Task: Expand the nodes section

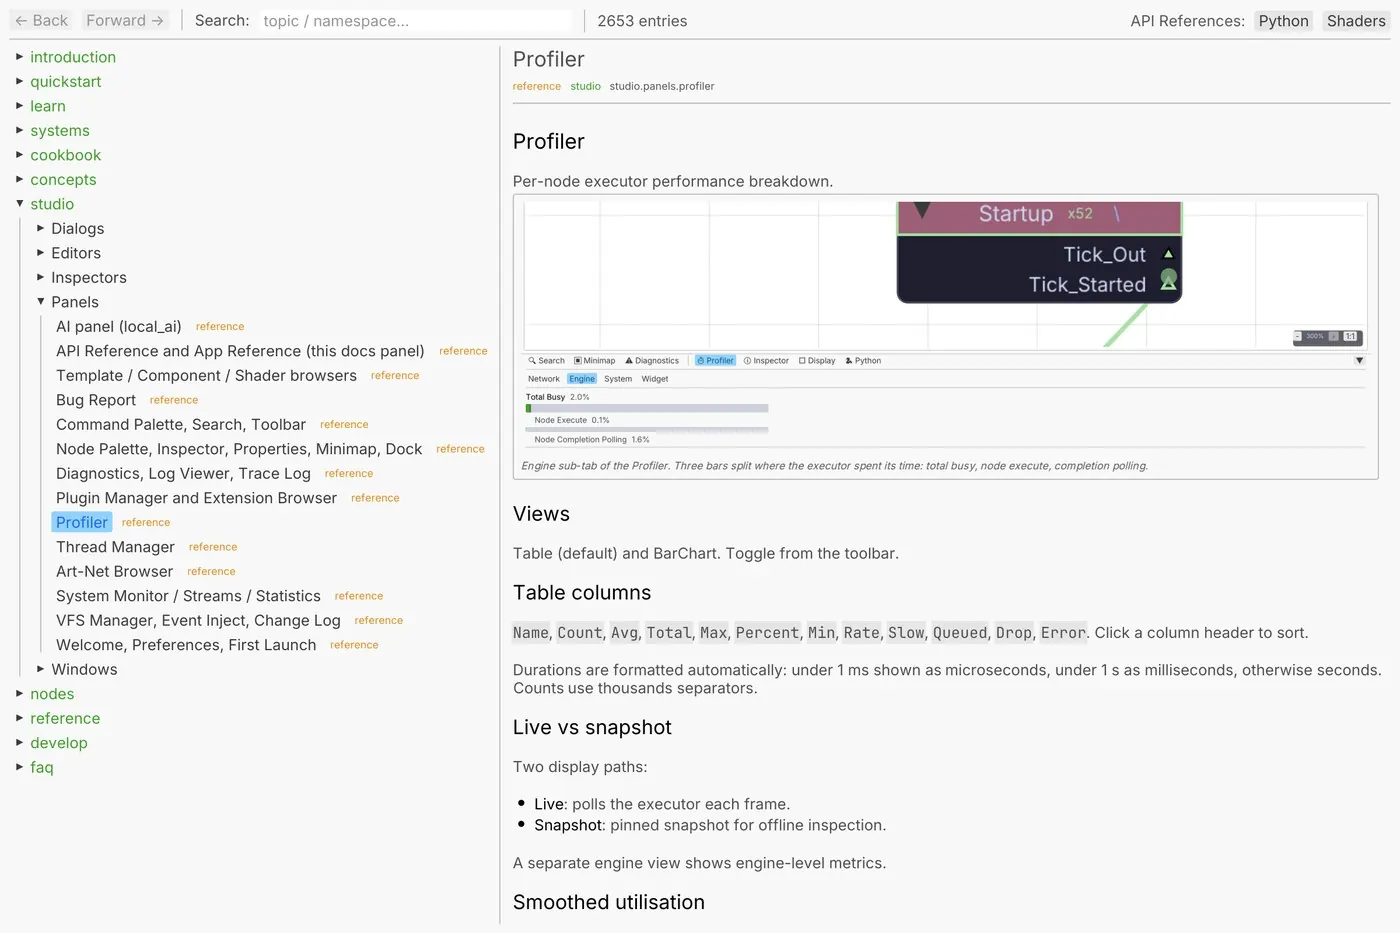Action: [x=19, y=694]
